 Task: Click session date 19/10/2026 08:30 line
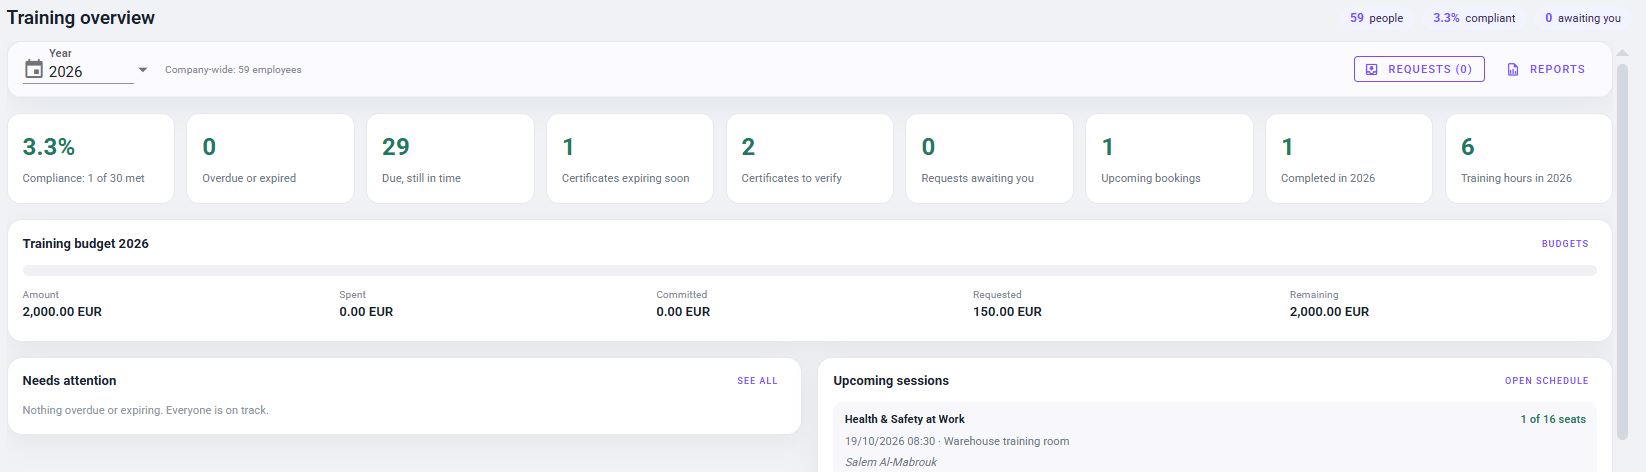957,441
